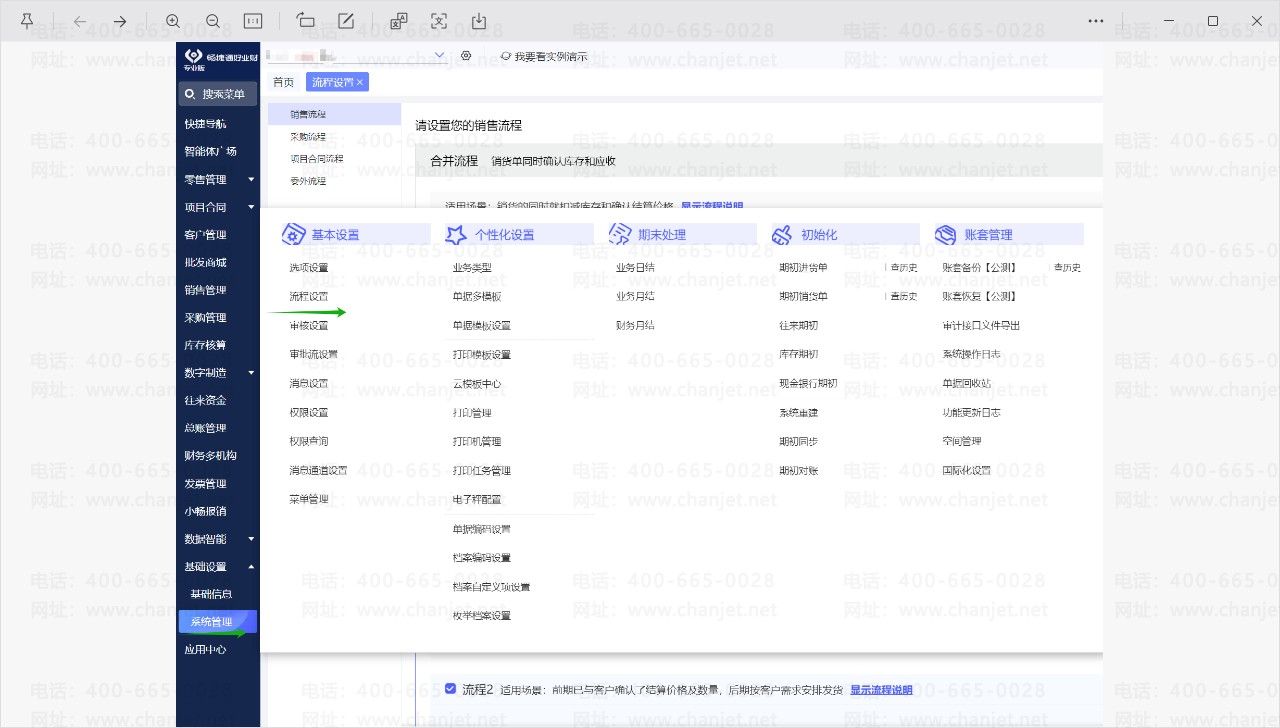This screenshot has height=728, width=1280.
Task: Open 系统管理 in the sidebar
Action: point(218,622)
